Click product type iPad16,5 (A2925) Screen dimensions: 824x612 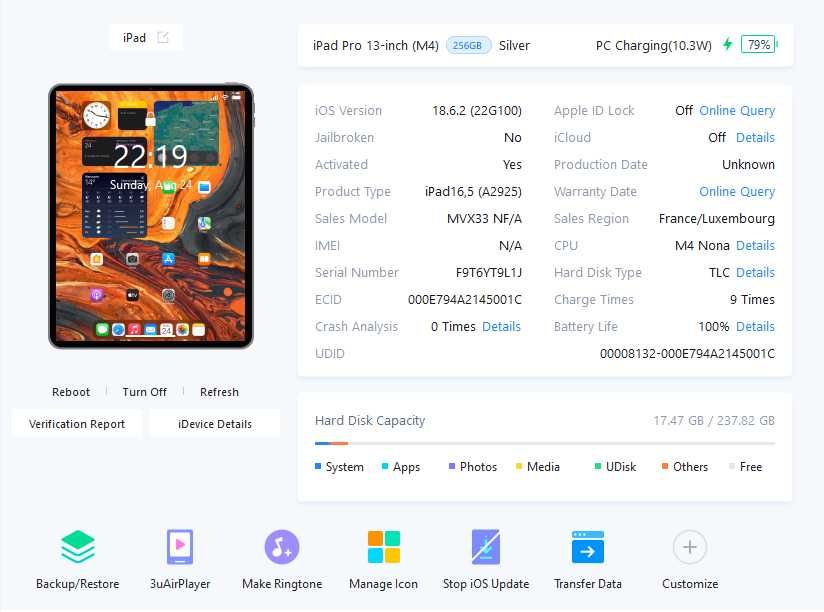[473, 192]
